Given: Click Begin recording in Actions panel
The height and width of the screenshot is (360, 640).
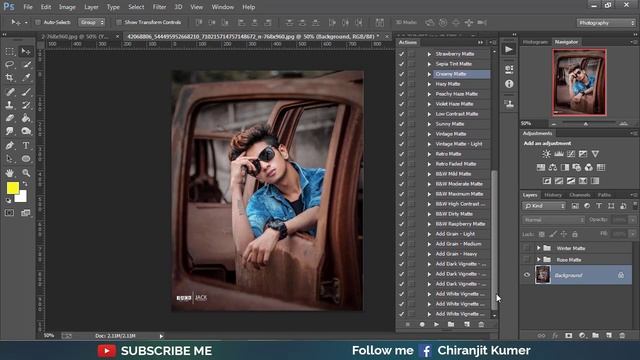Looking at the screenshot, I should [422, 324].
